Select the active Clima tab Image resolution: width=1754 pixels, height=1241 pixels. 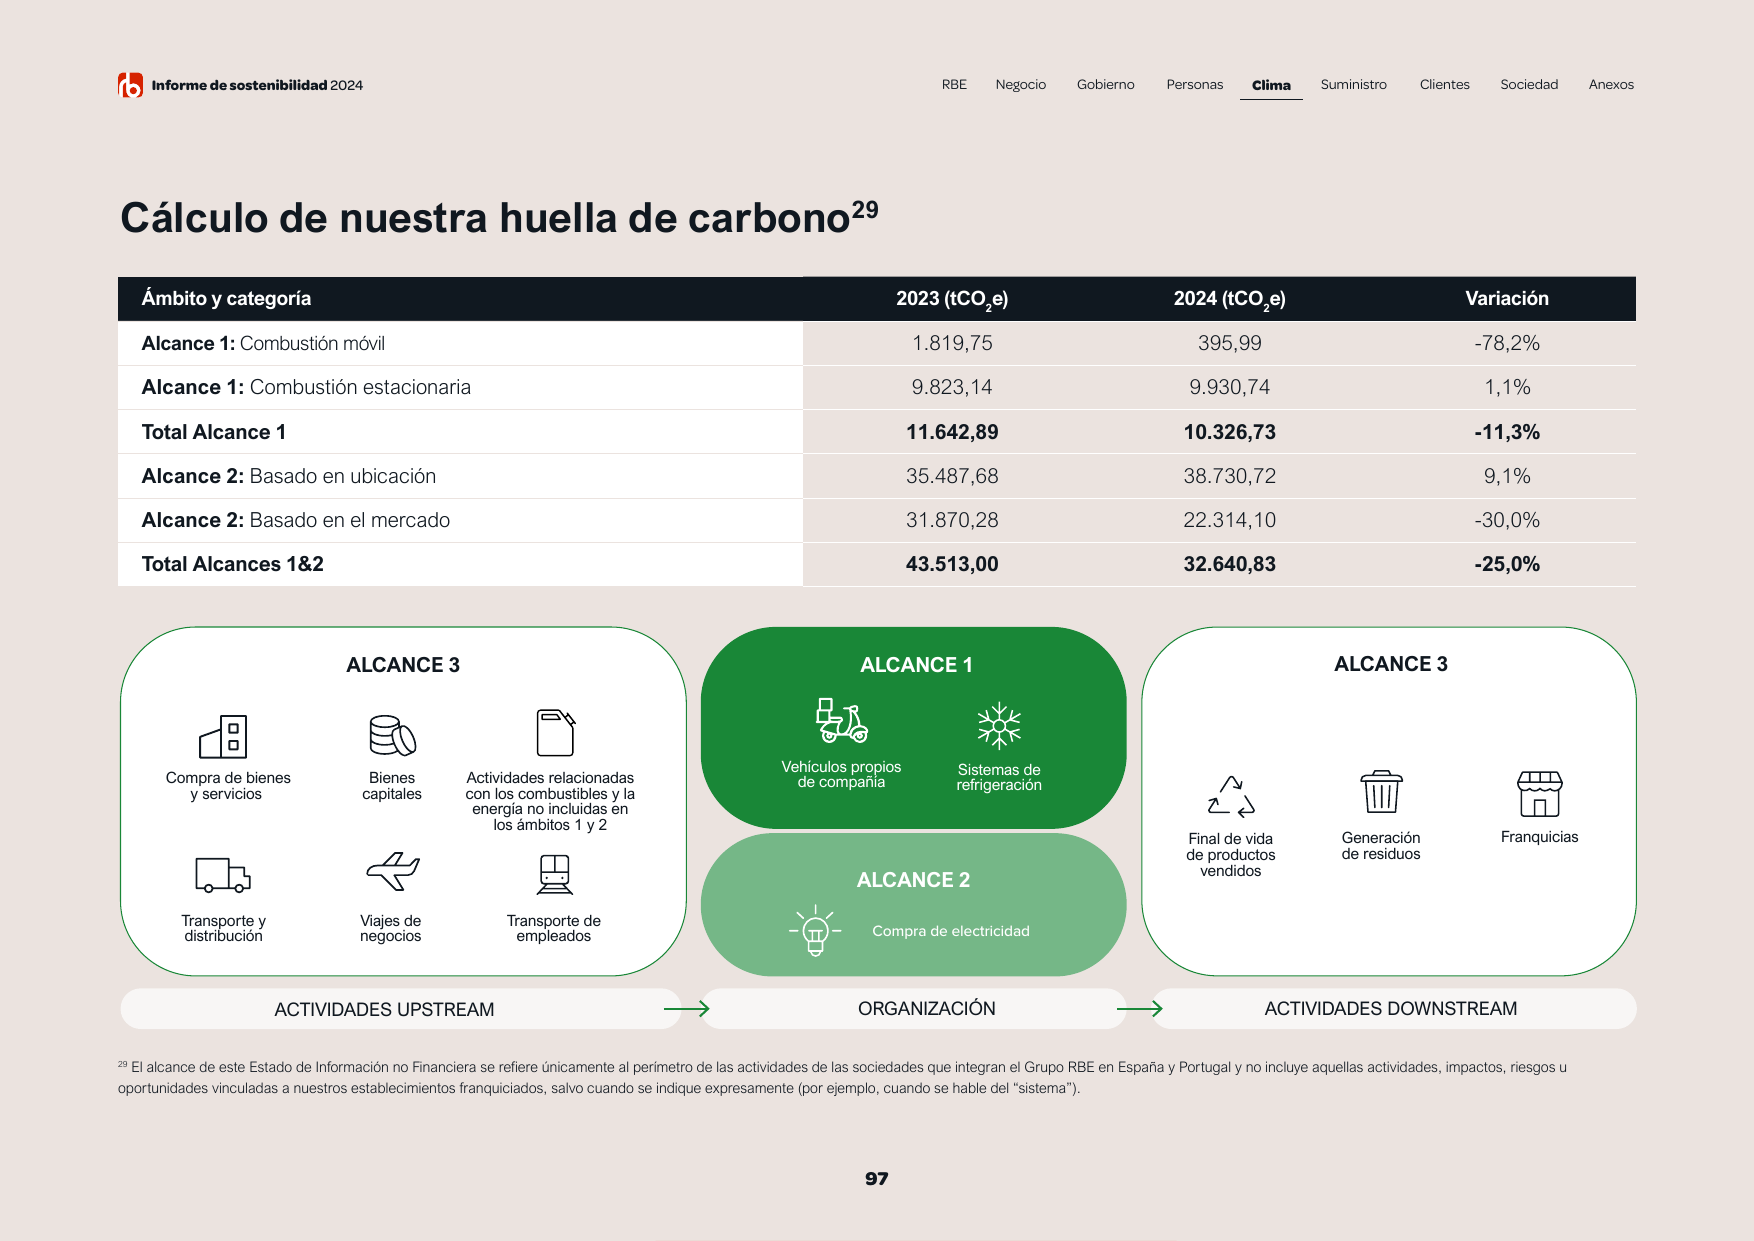pos(1271,85)
